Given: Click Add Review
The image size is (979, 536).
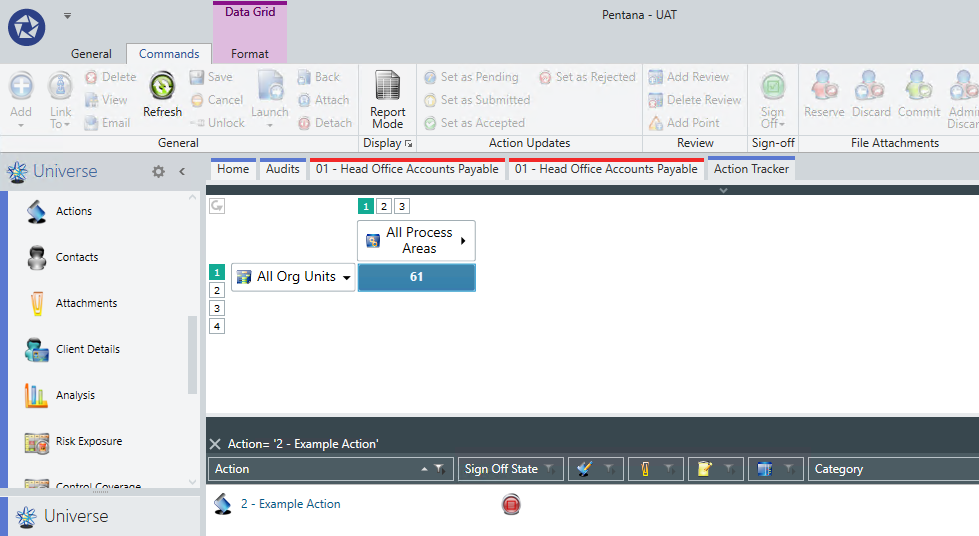Looking at the screenshot, I should click(689, 77).
